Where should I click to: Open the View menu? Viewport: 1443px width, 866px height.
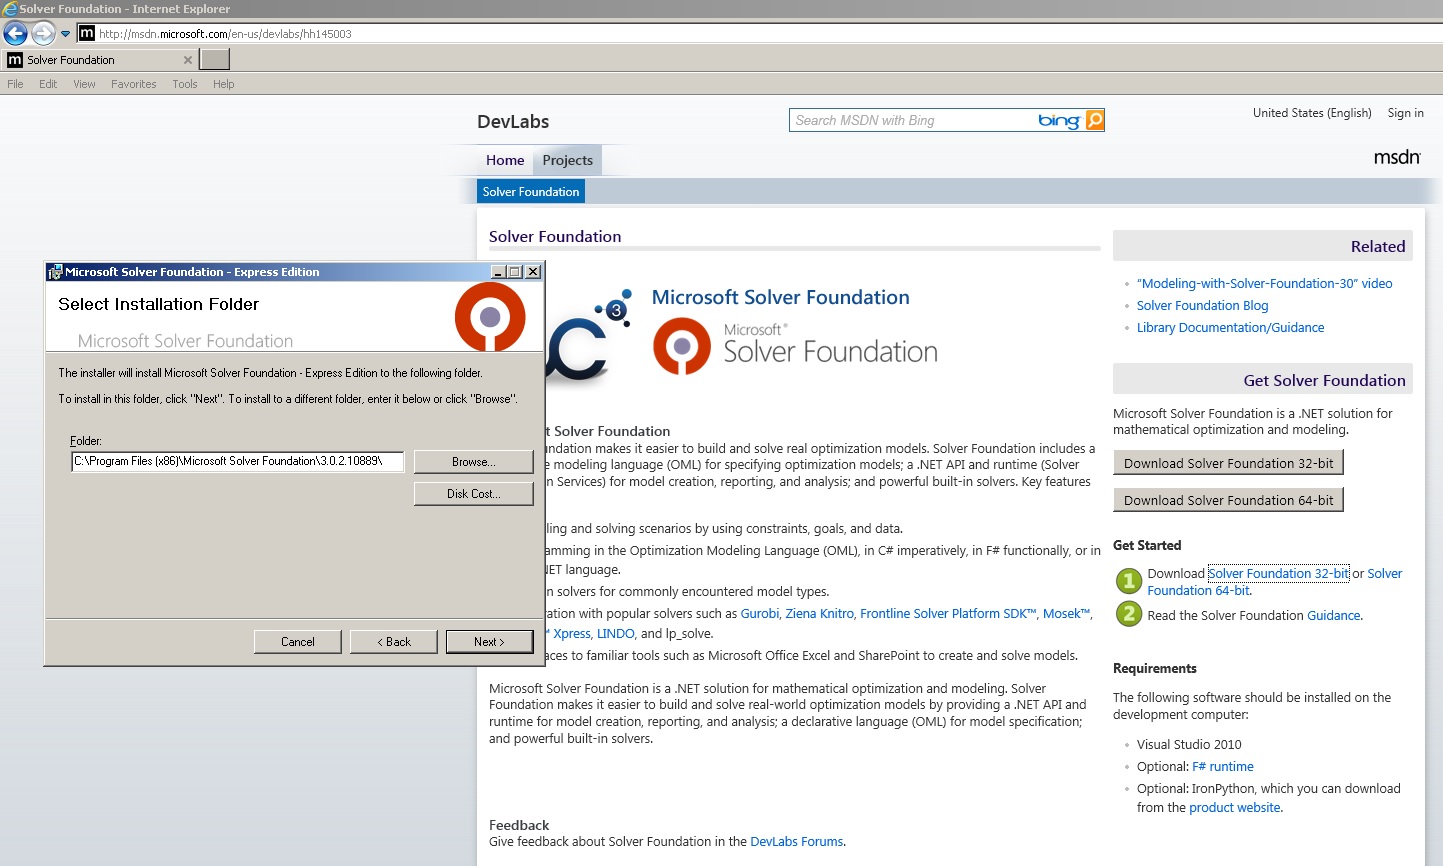coord(84,84)
